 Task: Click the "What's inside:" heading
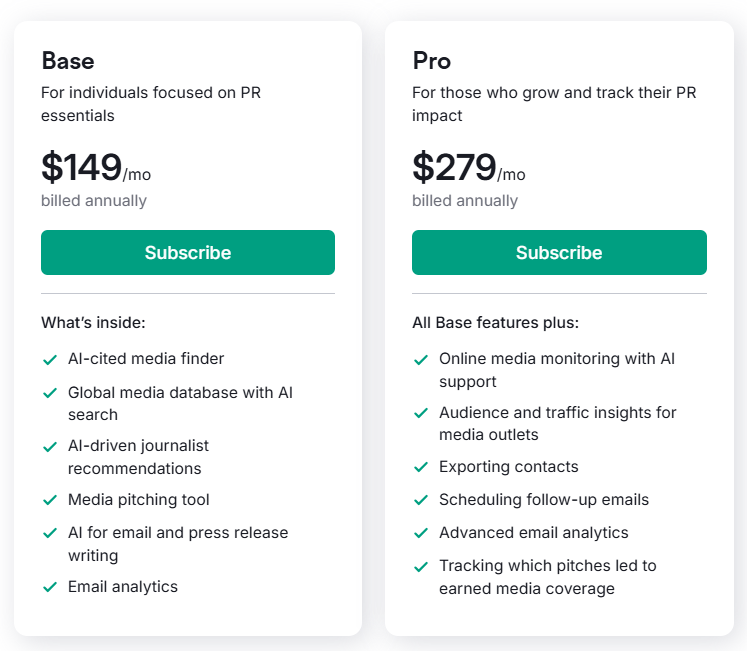pyautogui.click(x=93, y=323)
